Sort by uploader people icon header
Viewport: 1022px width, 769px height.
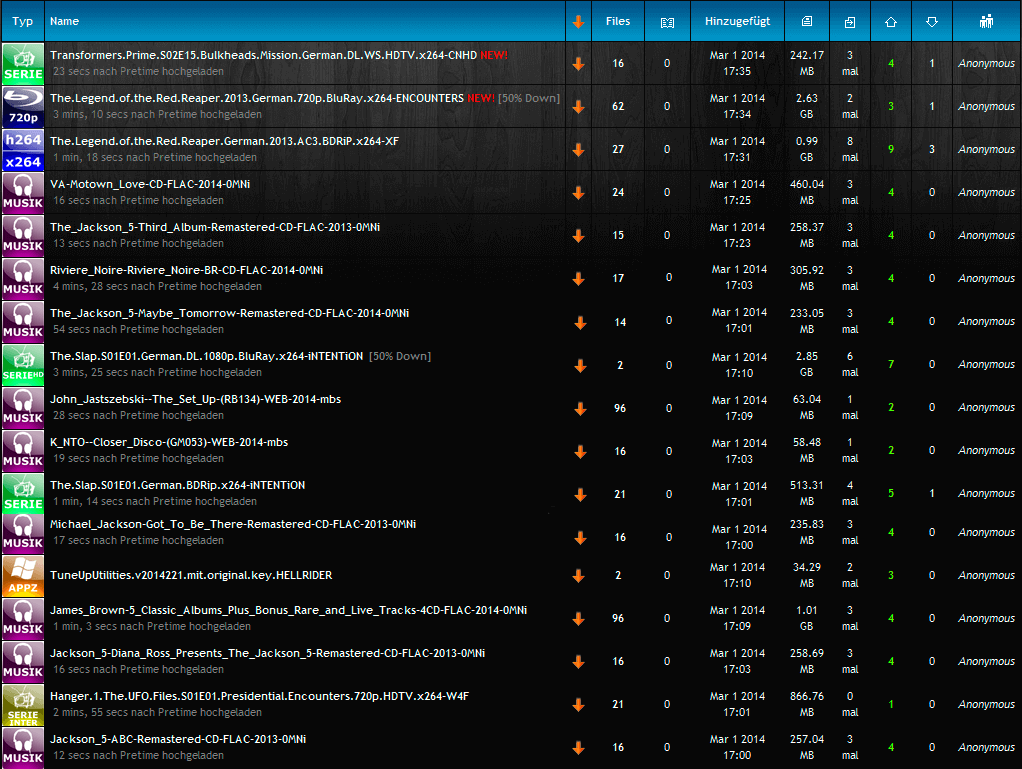pyautogui.click(x=986, y=22)
